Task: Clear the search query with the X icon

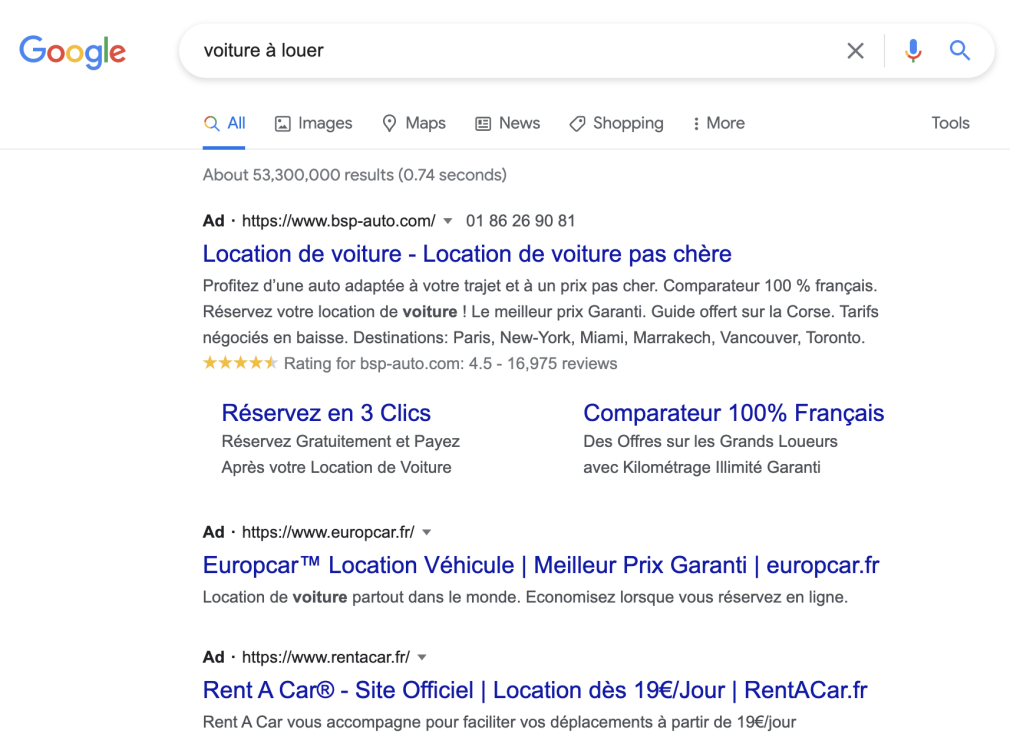Action: point(855,50)
